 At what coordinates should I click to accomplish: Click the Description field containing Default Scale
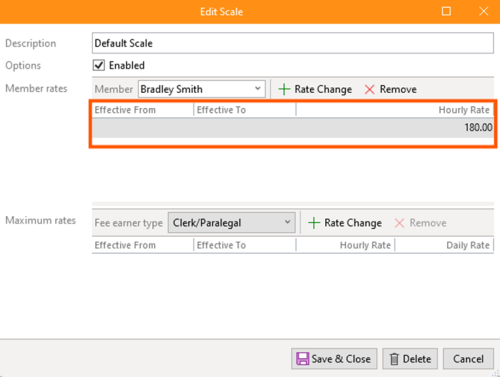coord(293,43)
